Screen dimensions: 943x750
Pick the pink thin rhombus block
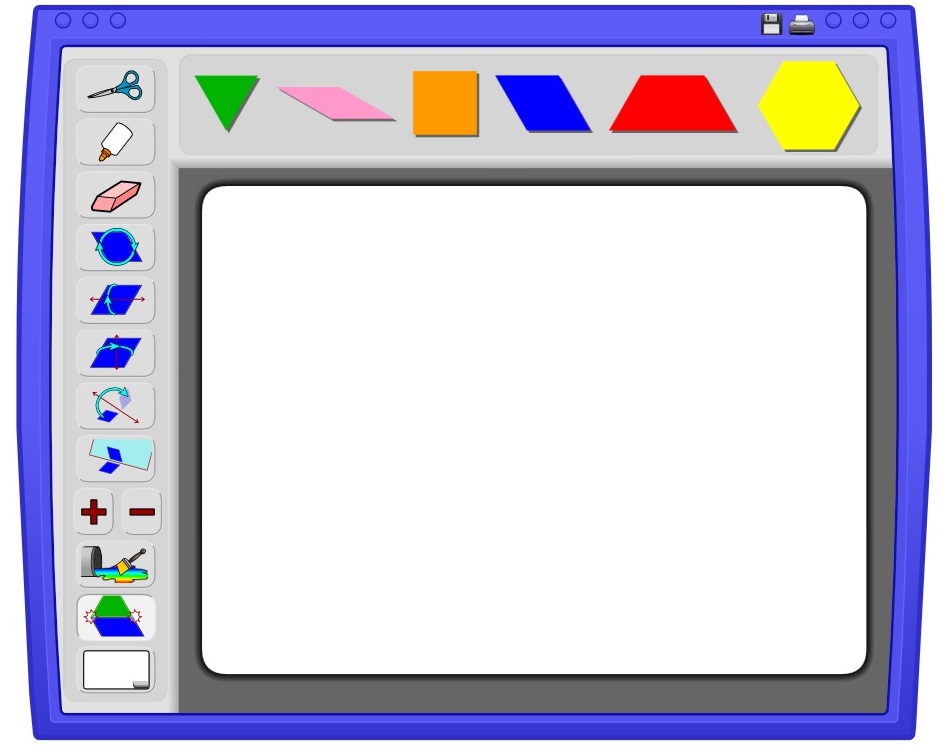click(337, 103)
